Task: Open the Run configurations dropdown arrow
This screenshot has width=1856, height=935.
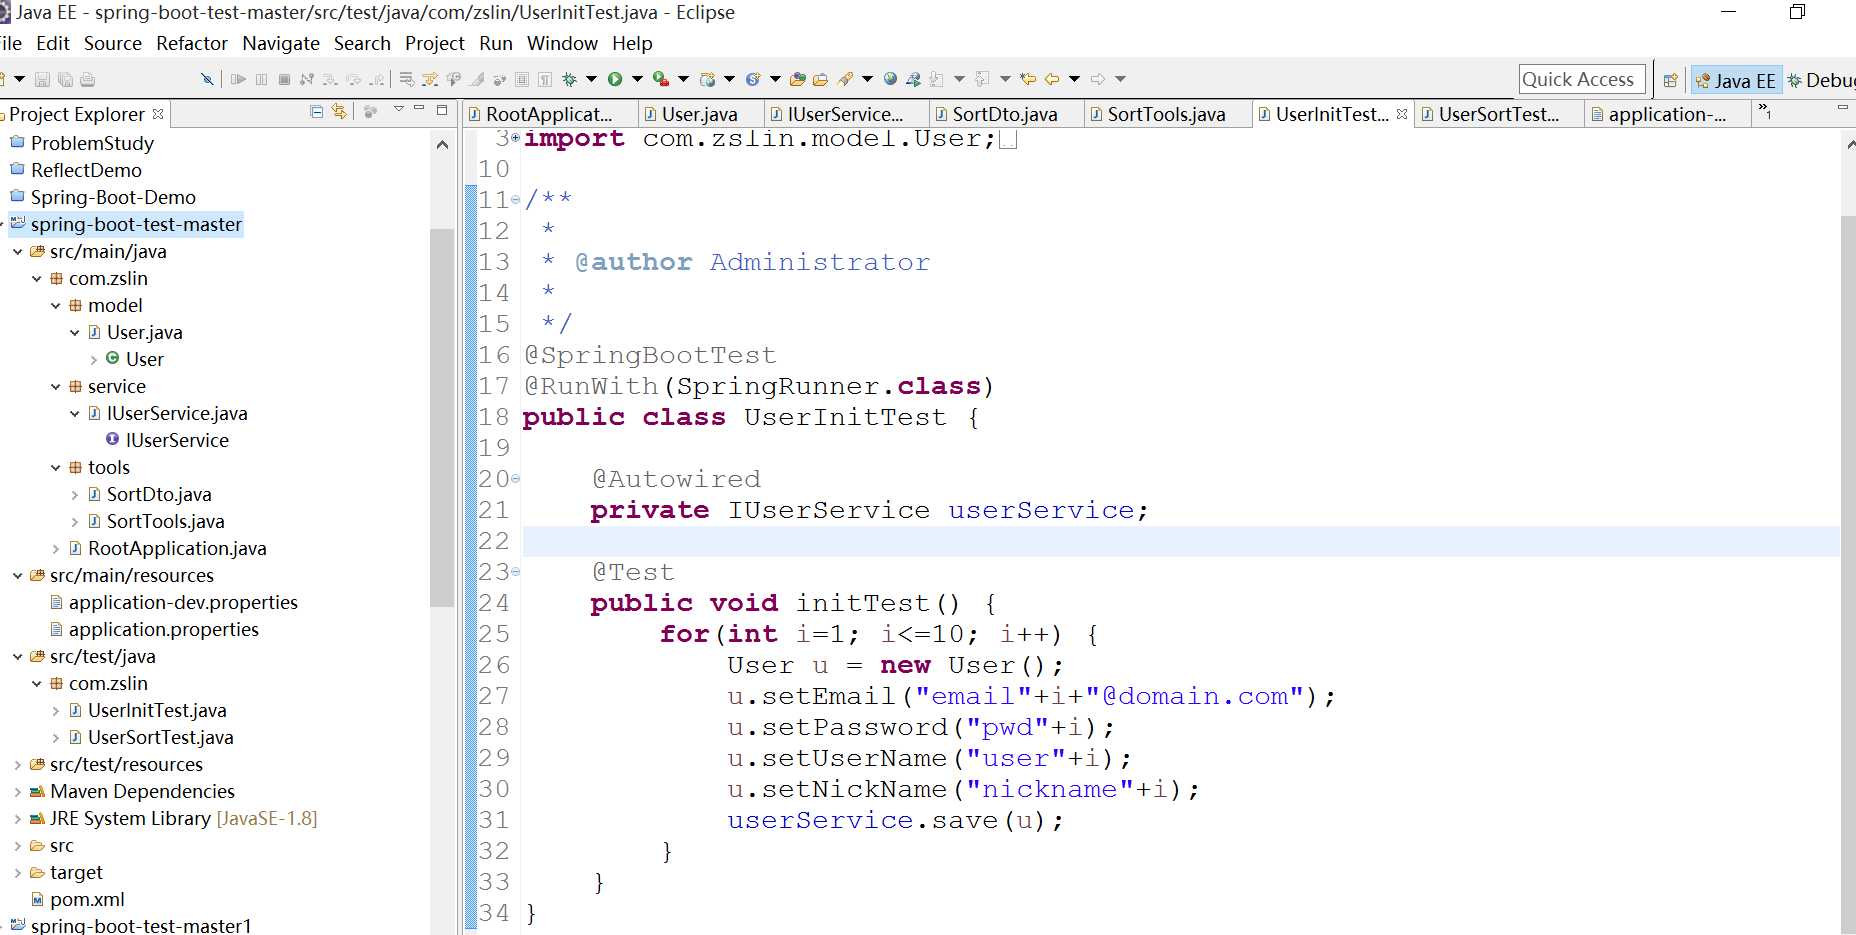Action: point(637,79)
